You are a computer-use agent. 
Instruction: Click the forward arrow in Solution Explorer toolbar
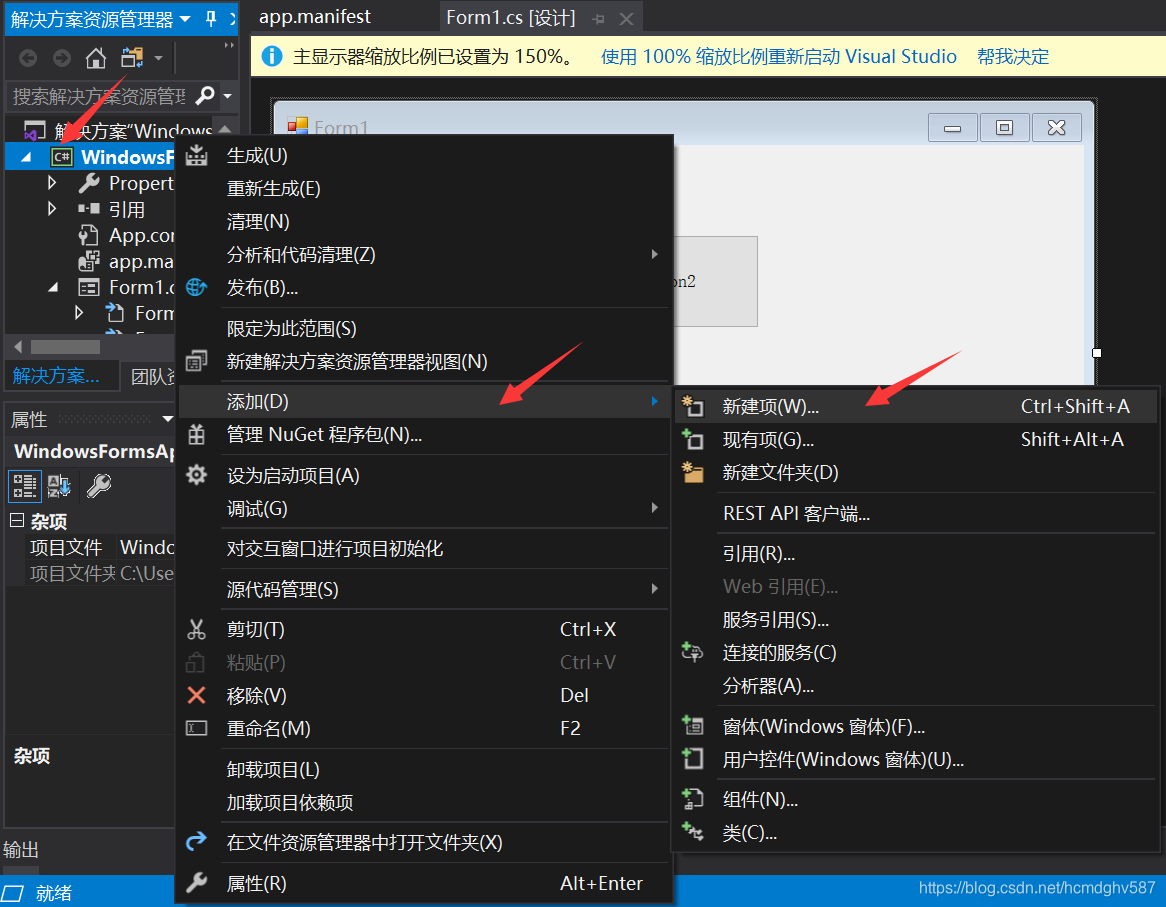[x=62, y=58]
